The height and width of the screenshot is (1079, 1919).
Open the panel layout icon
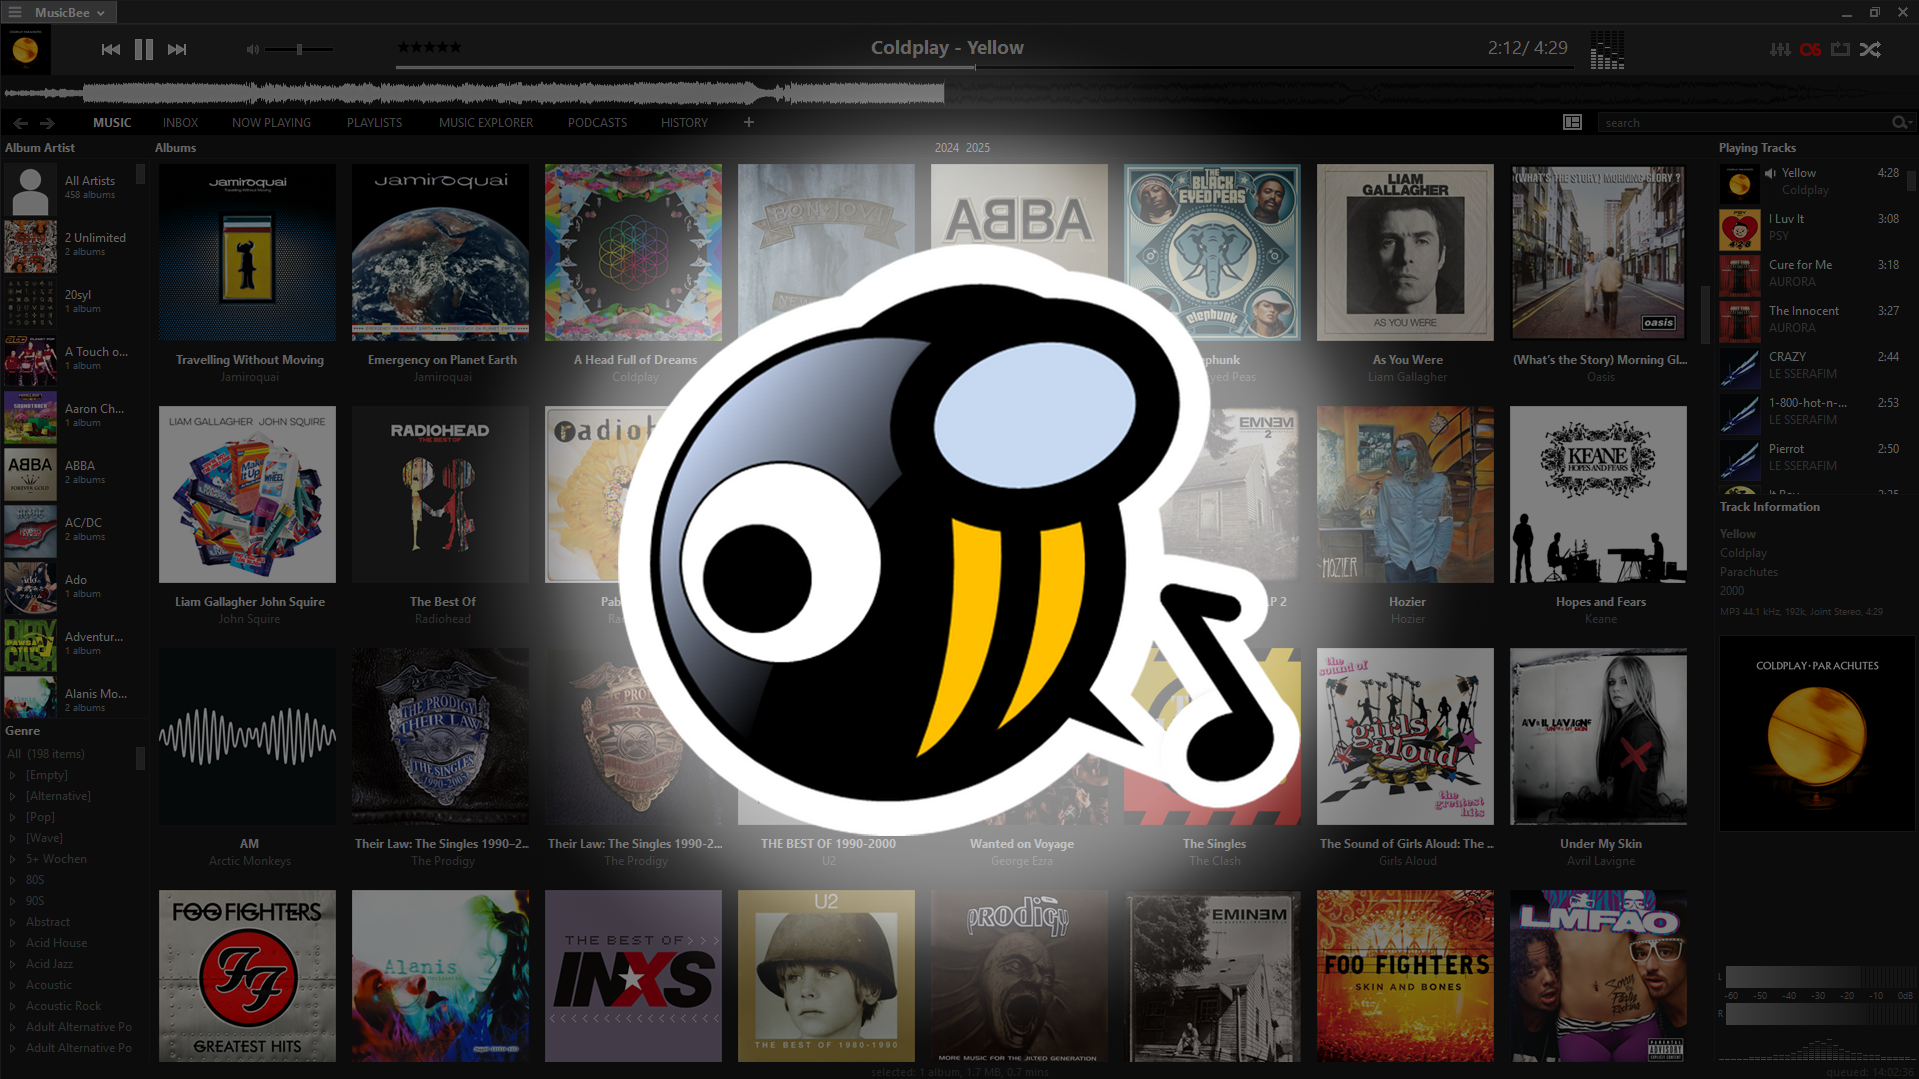point(1572,122)
